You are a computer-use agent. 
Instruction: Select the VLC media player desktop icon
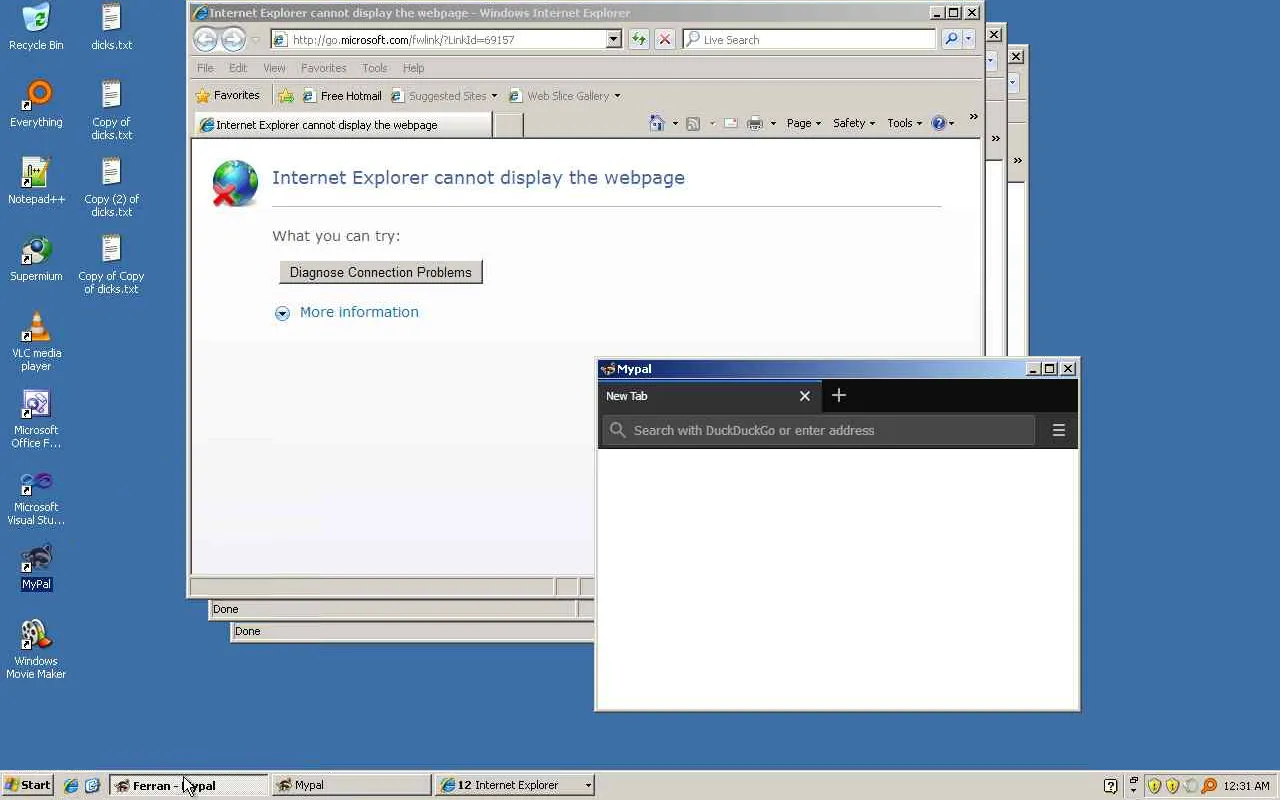[x=36, y=341]
